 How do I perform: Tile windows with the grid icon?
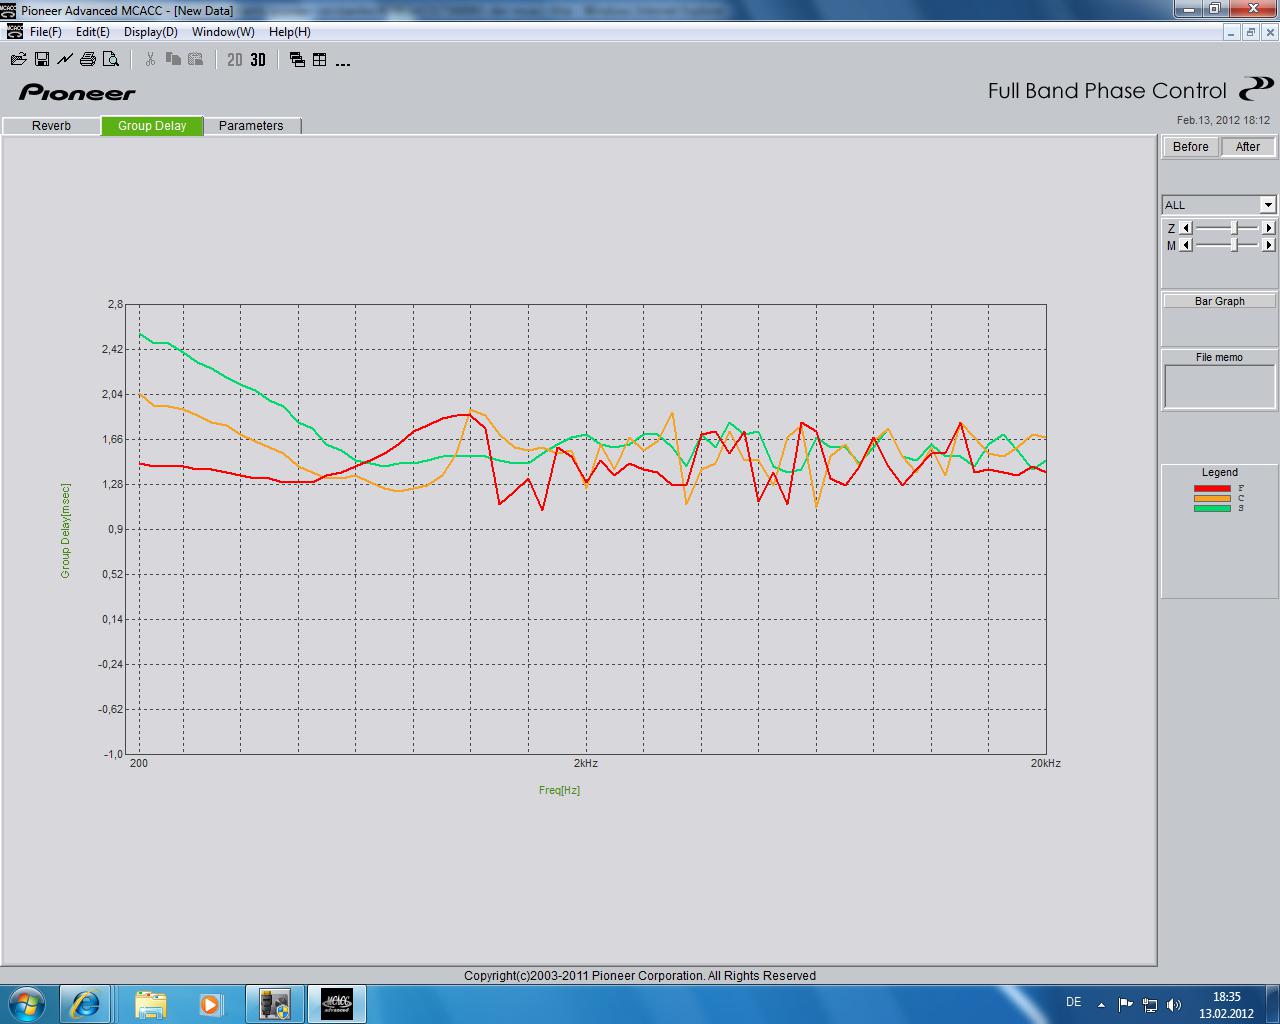tap(320, 60)
